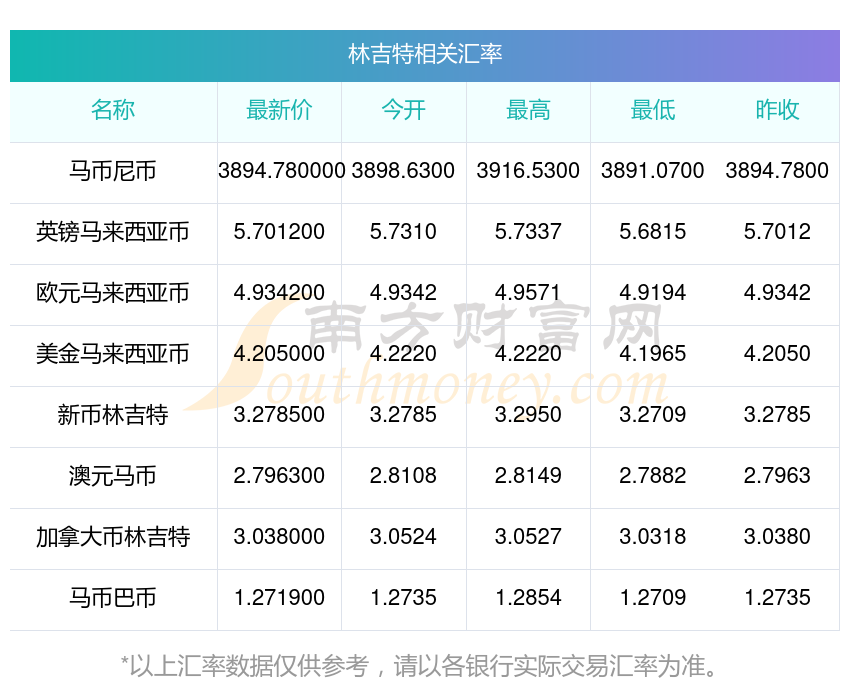Click previous close 2.7963

pyautogui.click(x=777, y=476)
